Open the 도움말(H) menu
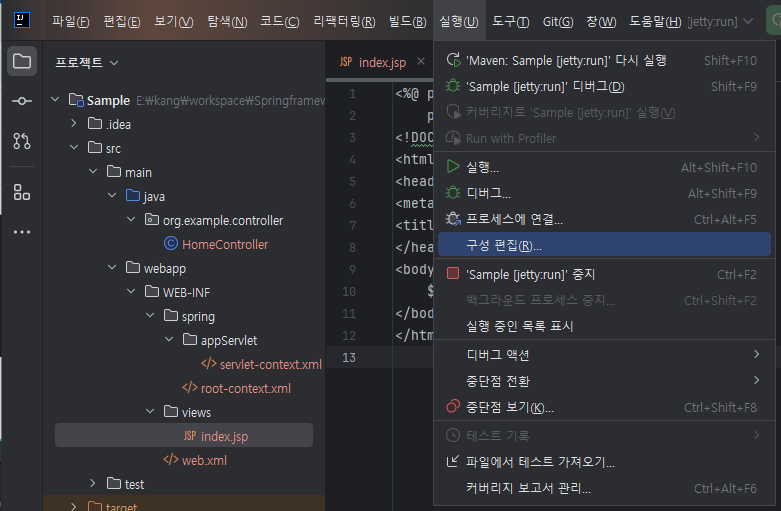The height and width of the screenshot is (511, 781). tap(655, 21)
